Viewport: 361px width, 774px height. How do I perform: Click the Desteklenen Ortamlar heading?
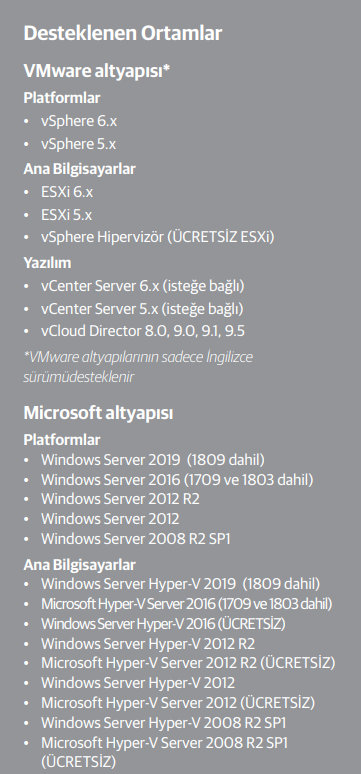[x=122, y=34]
